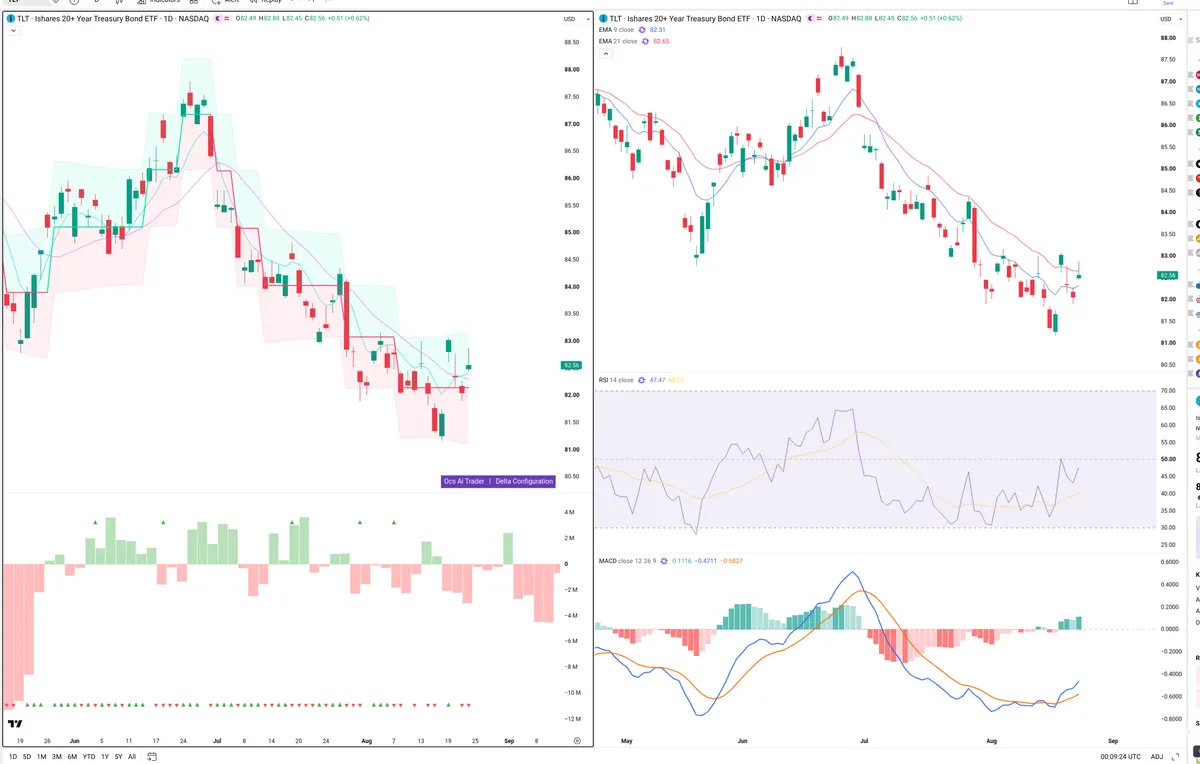Click RSI value 47.47
Screen dimensions: 1200x764
(657, 380)
